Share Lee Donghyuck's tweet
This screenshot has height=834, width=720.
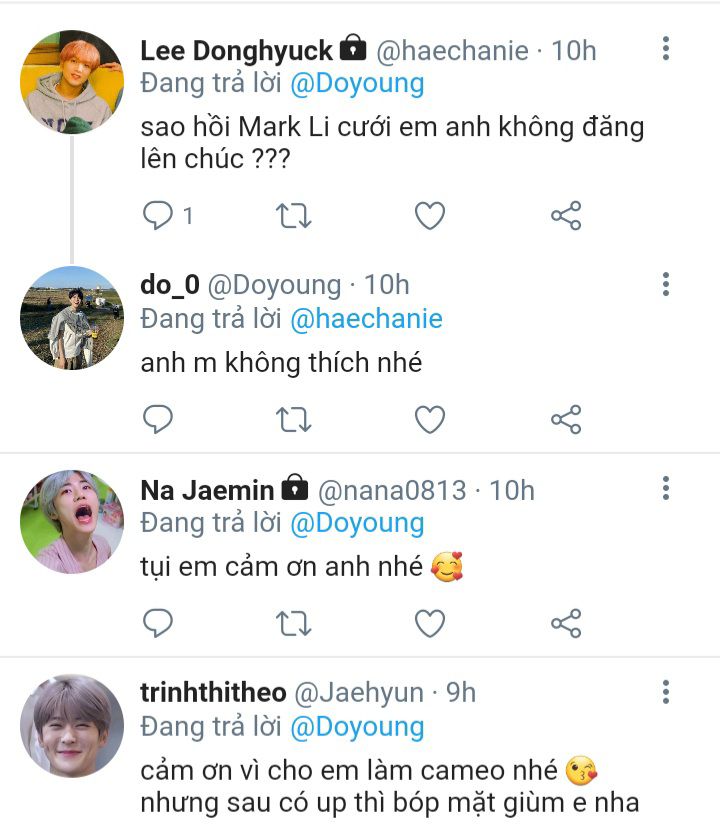(566, 215)
